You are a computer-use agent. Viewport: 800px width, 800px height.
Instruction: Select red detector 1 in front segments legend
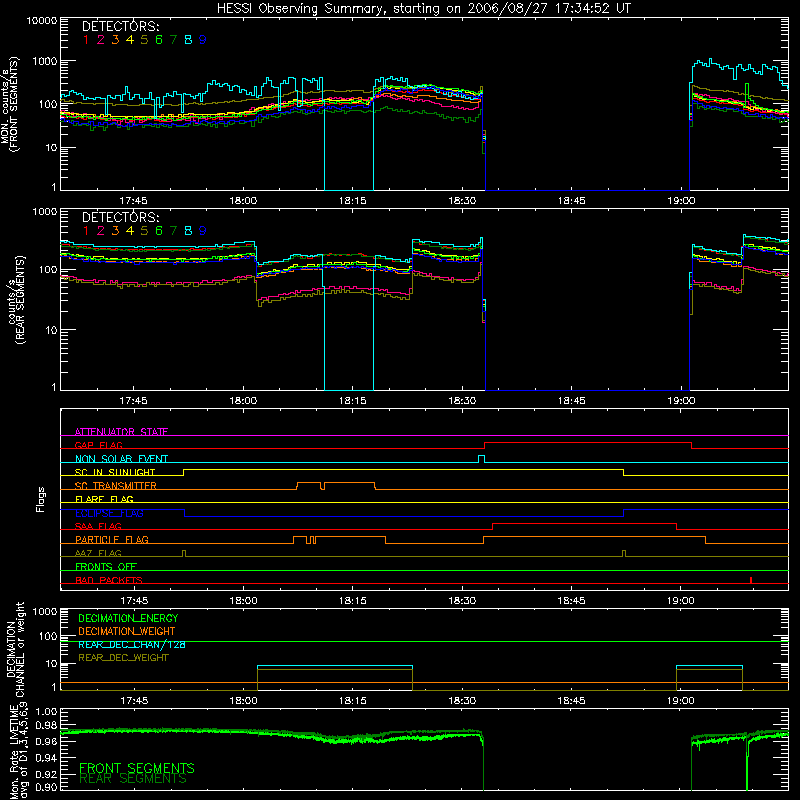pos(86,40)
